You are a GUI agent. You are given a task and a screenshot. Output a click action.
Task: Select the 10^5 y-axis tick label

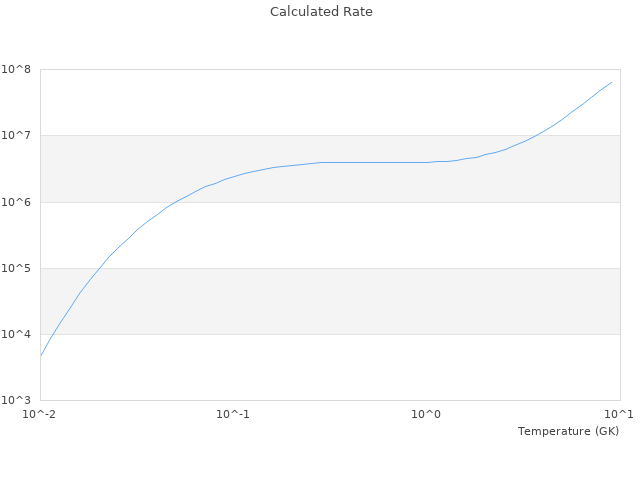16,268
